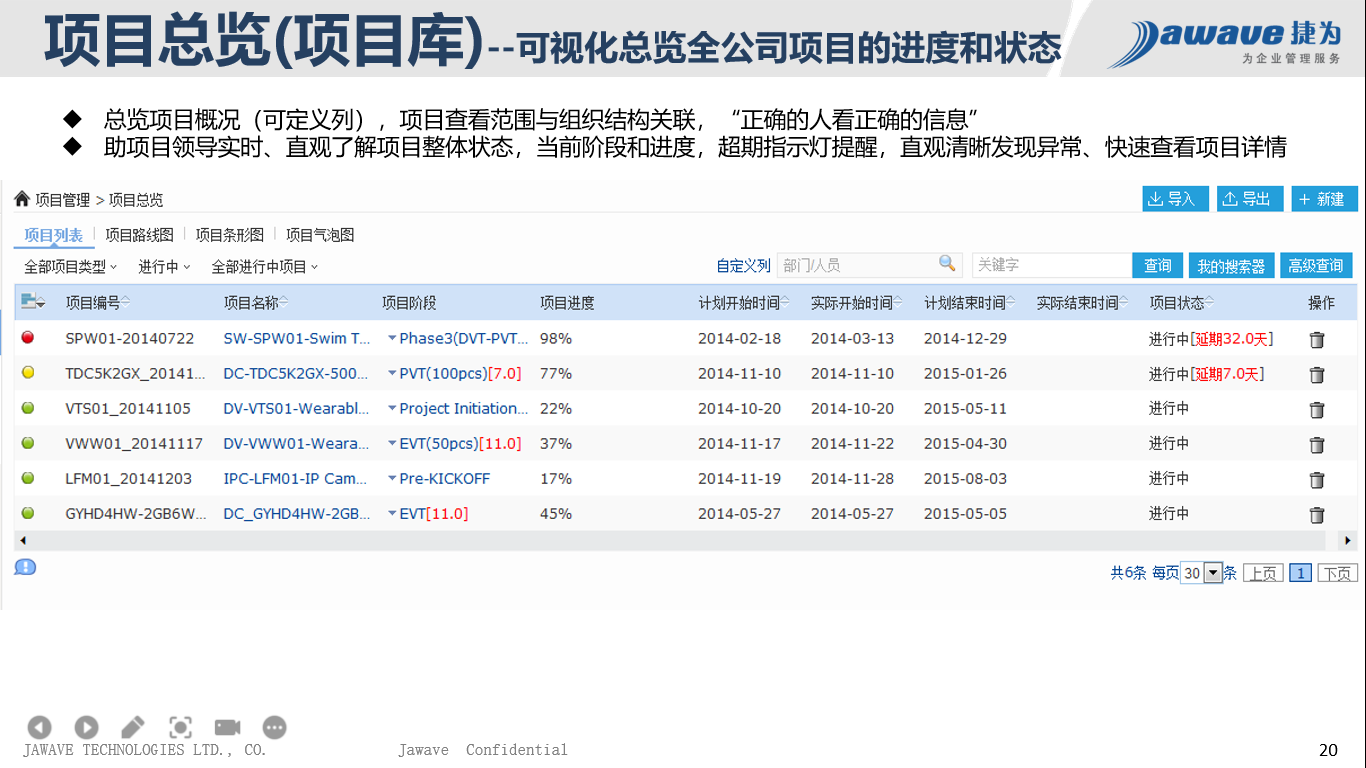Open project link SW-SPW01-Swim T...

click(x=297, y=339)
